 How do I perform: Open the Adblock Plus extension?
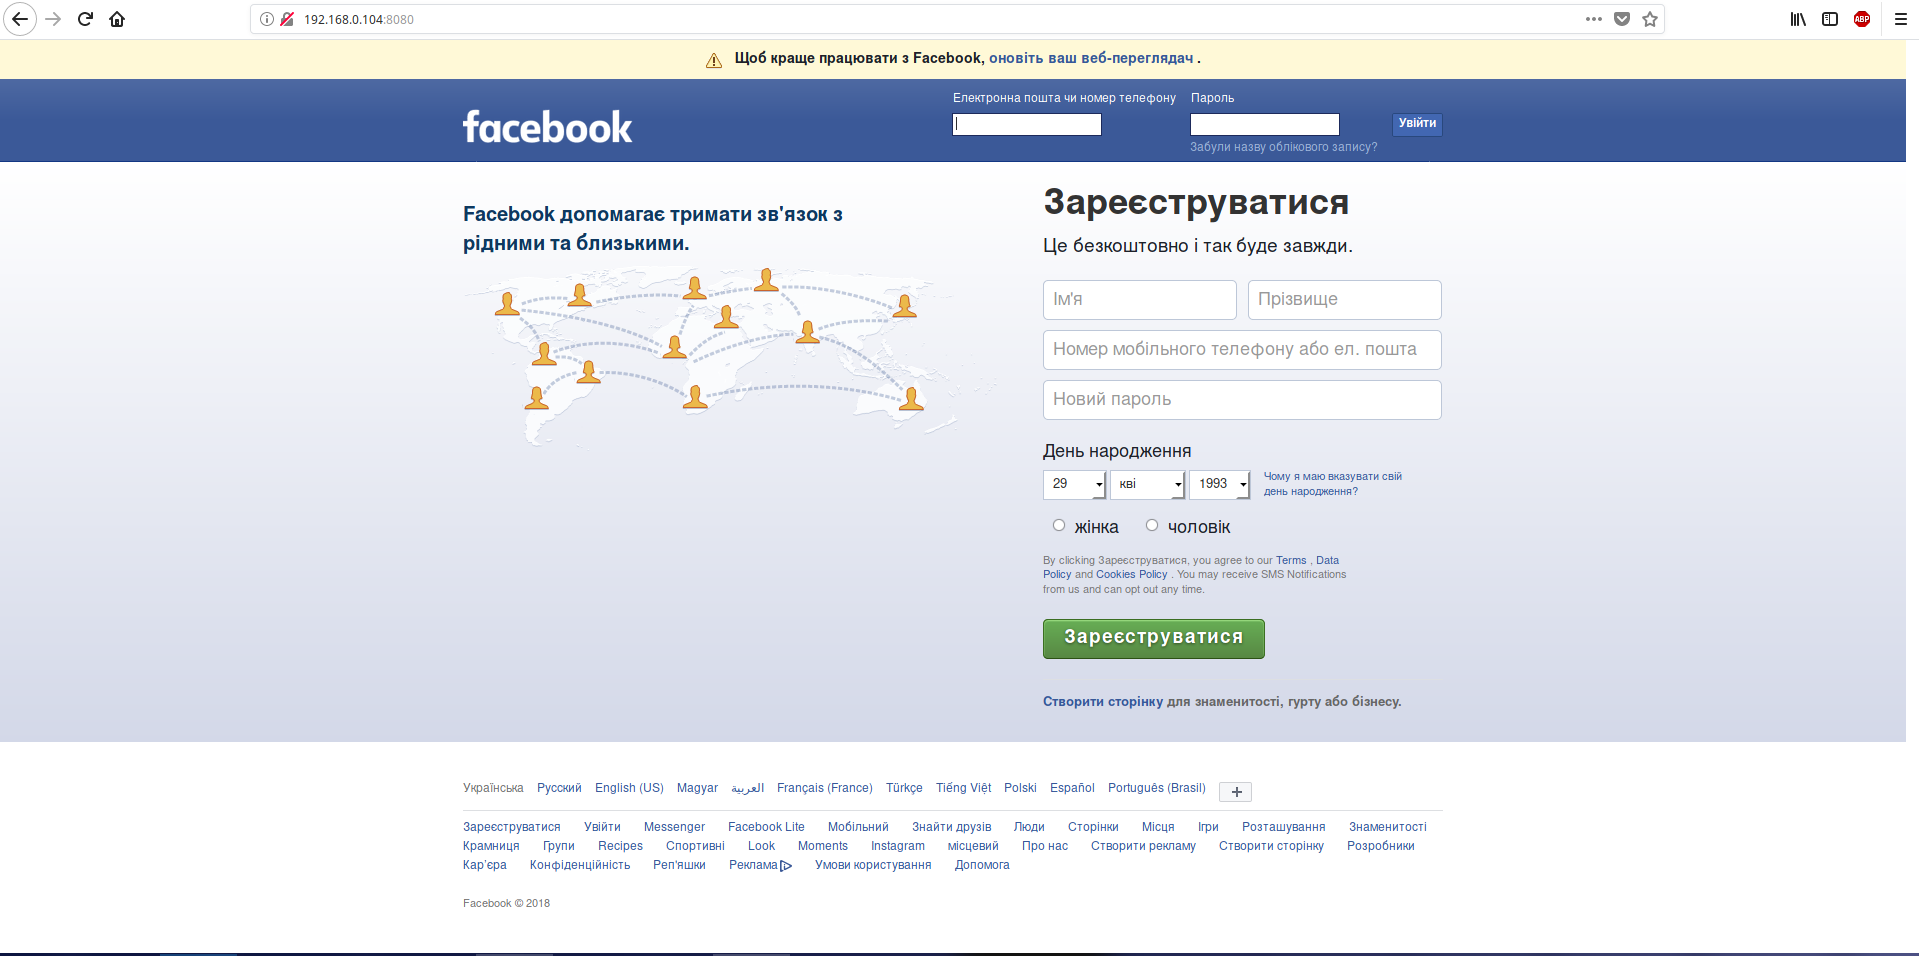click(x=1862, y=19)
